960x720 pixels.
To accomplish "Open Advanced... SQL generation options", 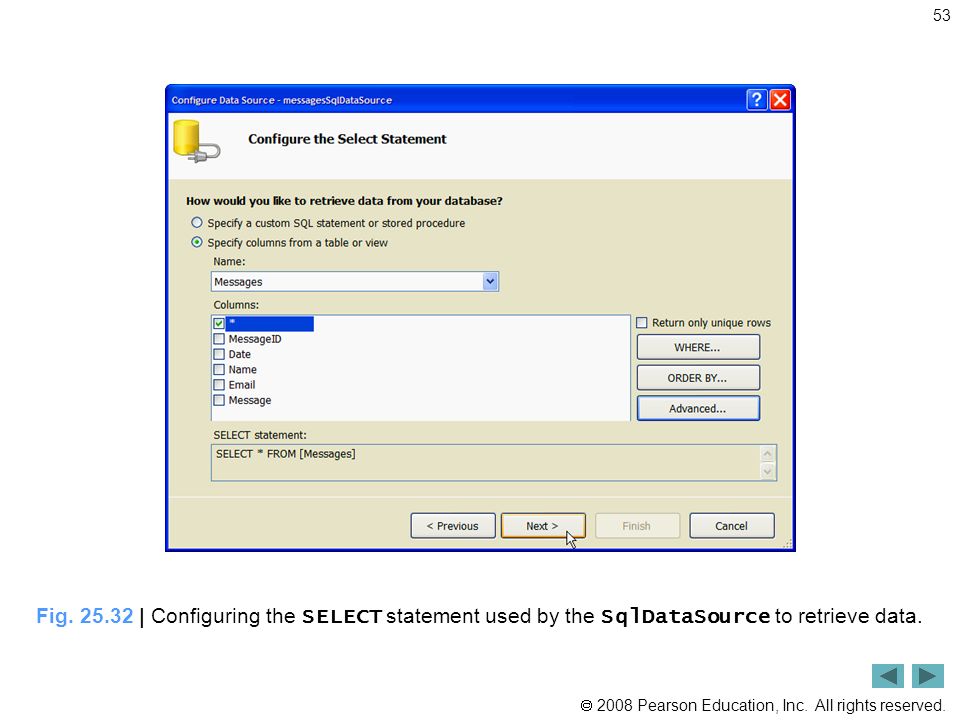I will (698, 408).
